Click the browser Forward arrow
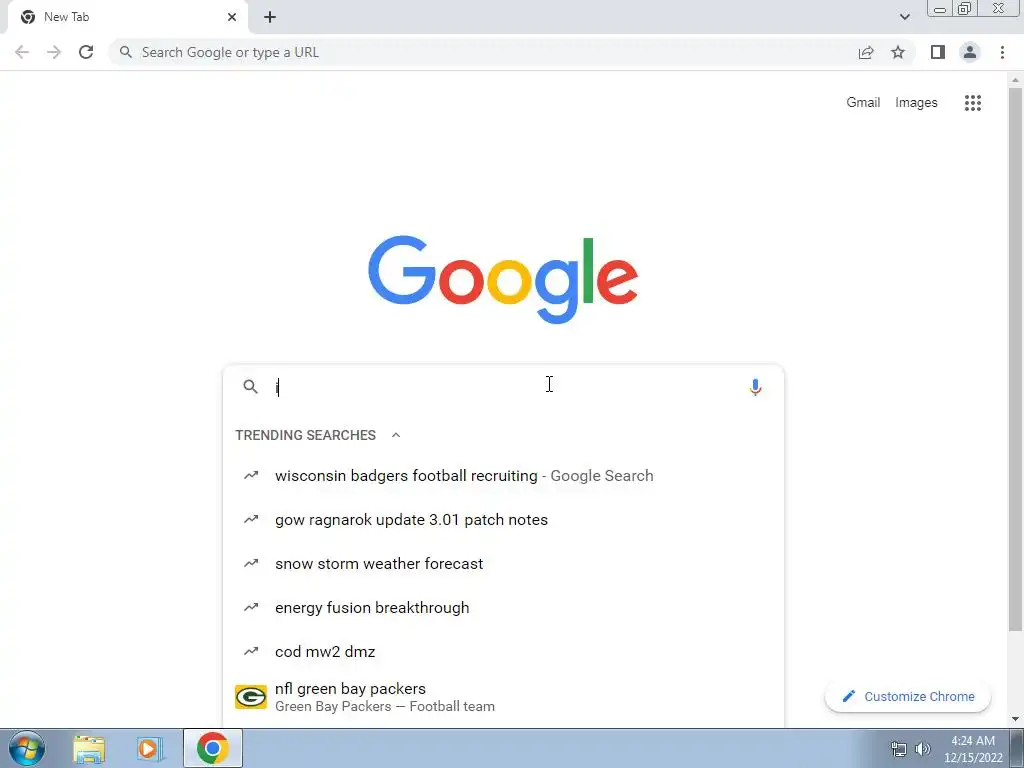Screen dimensions: 1024x768 click(54, 52)
